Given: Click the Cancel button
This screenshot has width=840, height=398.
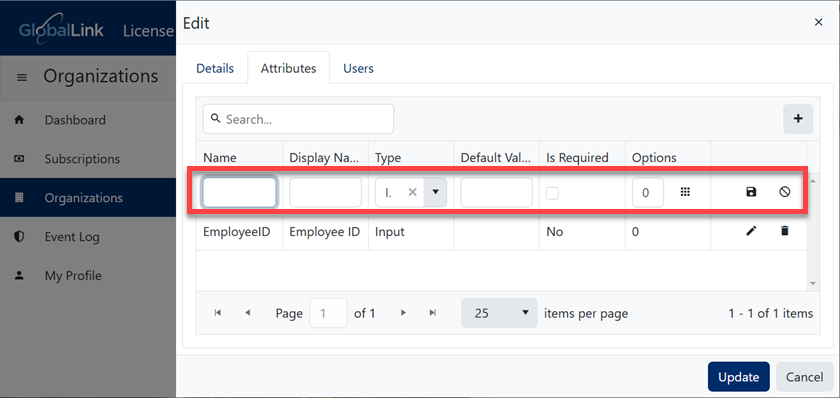Looking at the screenshot, I should 804,377.
